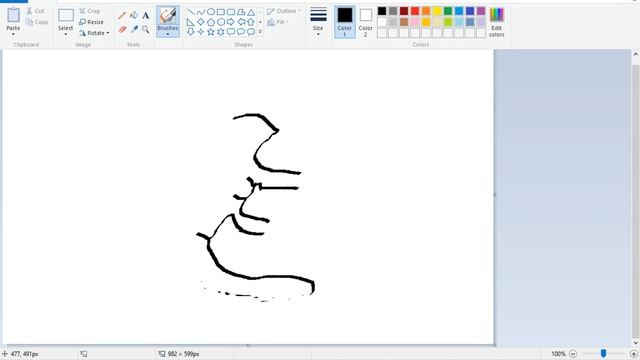This screenshot has height=360, width=640.
Task: Activate the Color 1 foreground box
Action: click(x=344, y=22)
